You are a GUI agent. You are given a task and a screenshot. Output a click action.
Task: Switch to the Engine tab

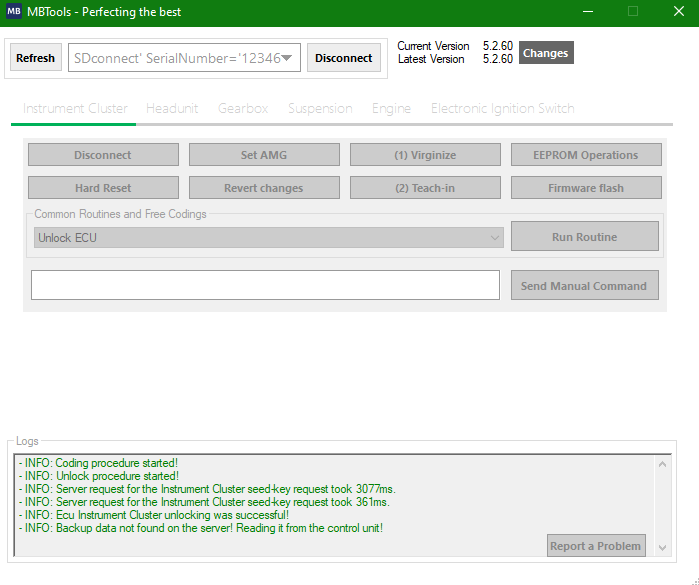pyautogui.click(x=391, y=108)
